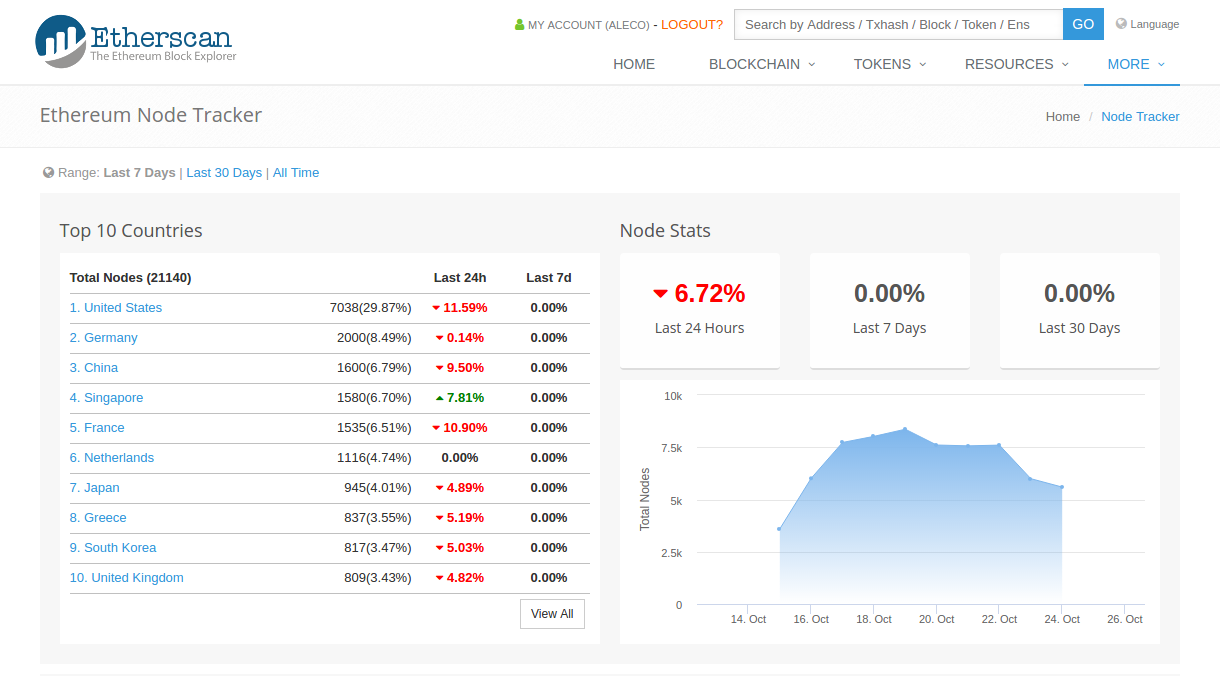Click the globe icon next to Range
This screenshot has width=1220, height=676.
coord(48,173)
